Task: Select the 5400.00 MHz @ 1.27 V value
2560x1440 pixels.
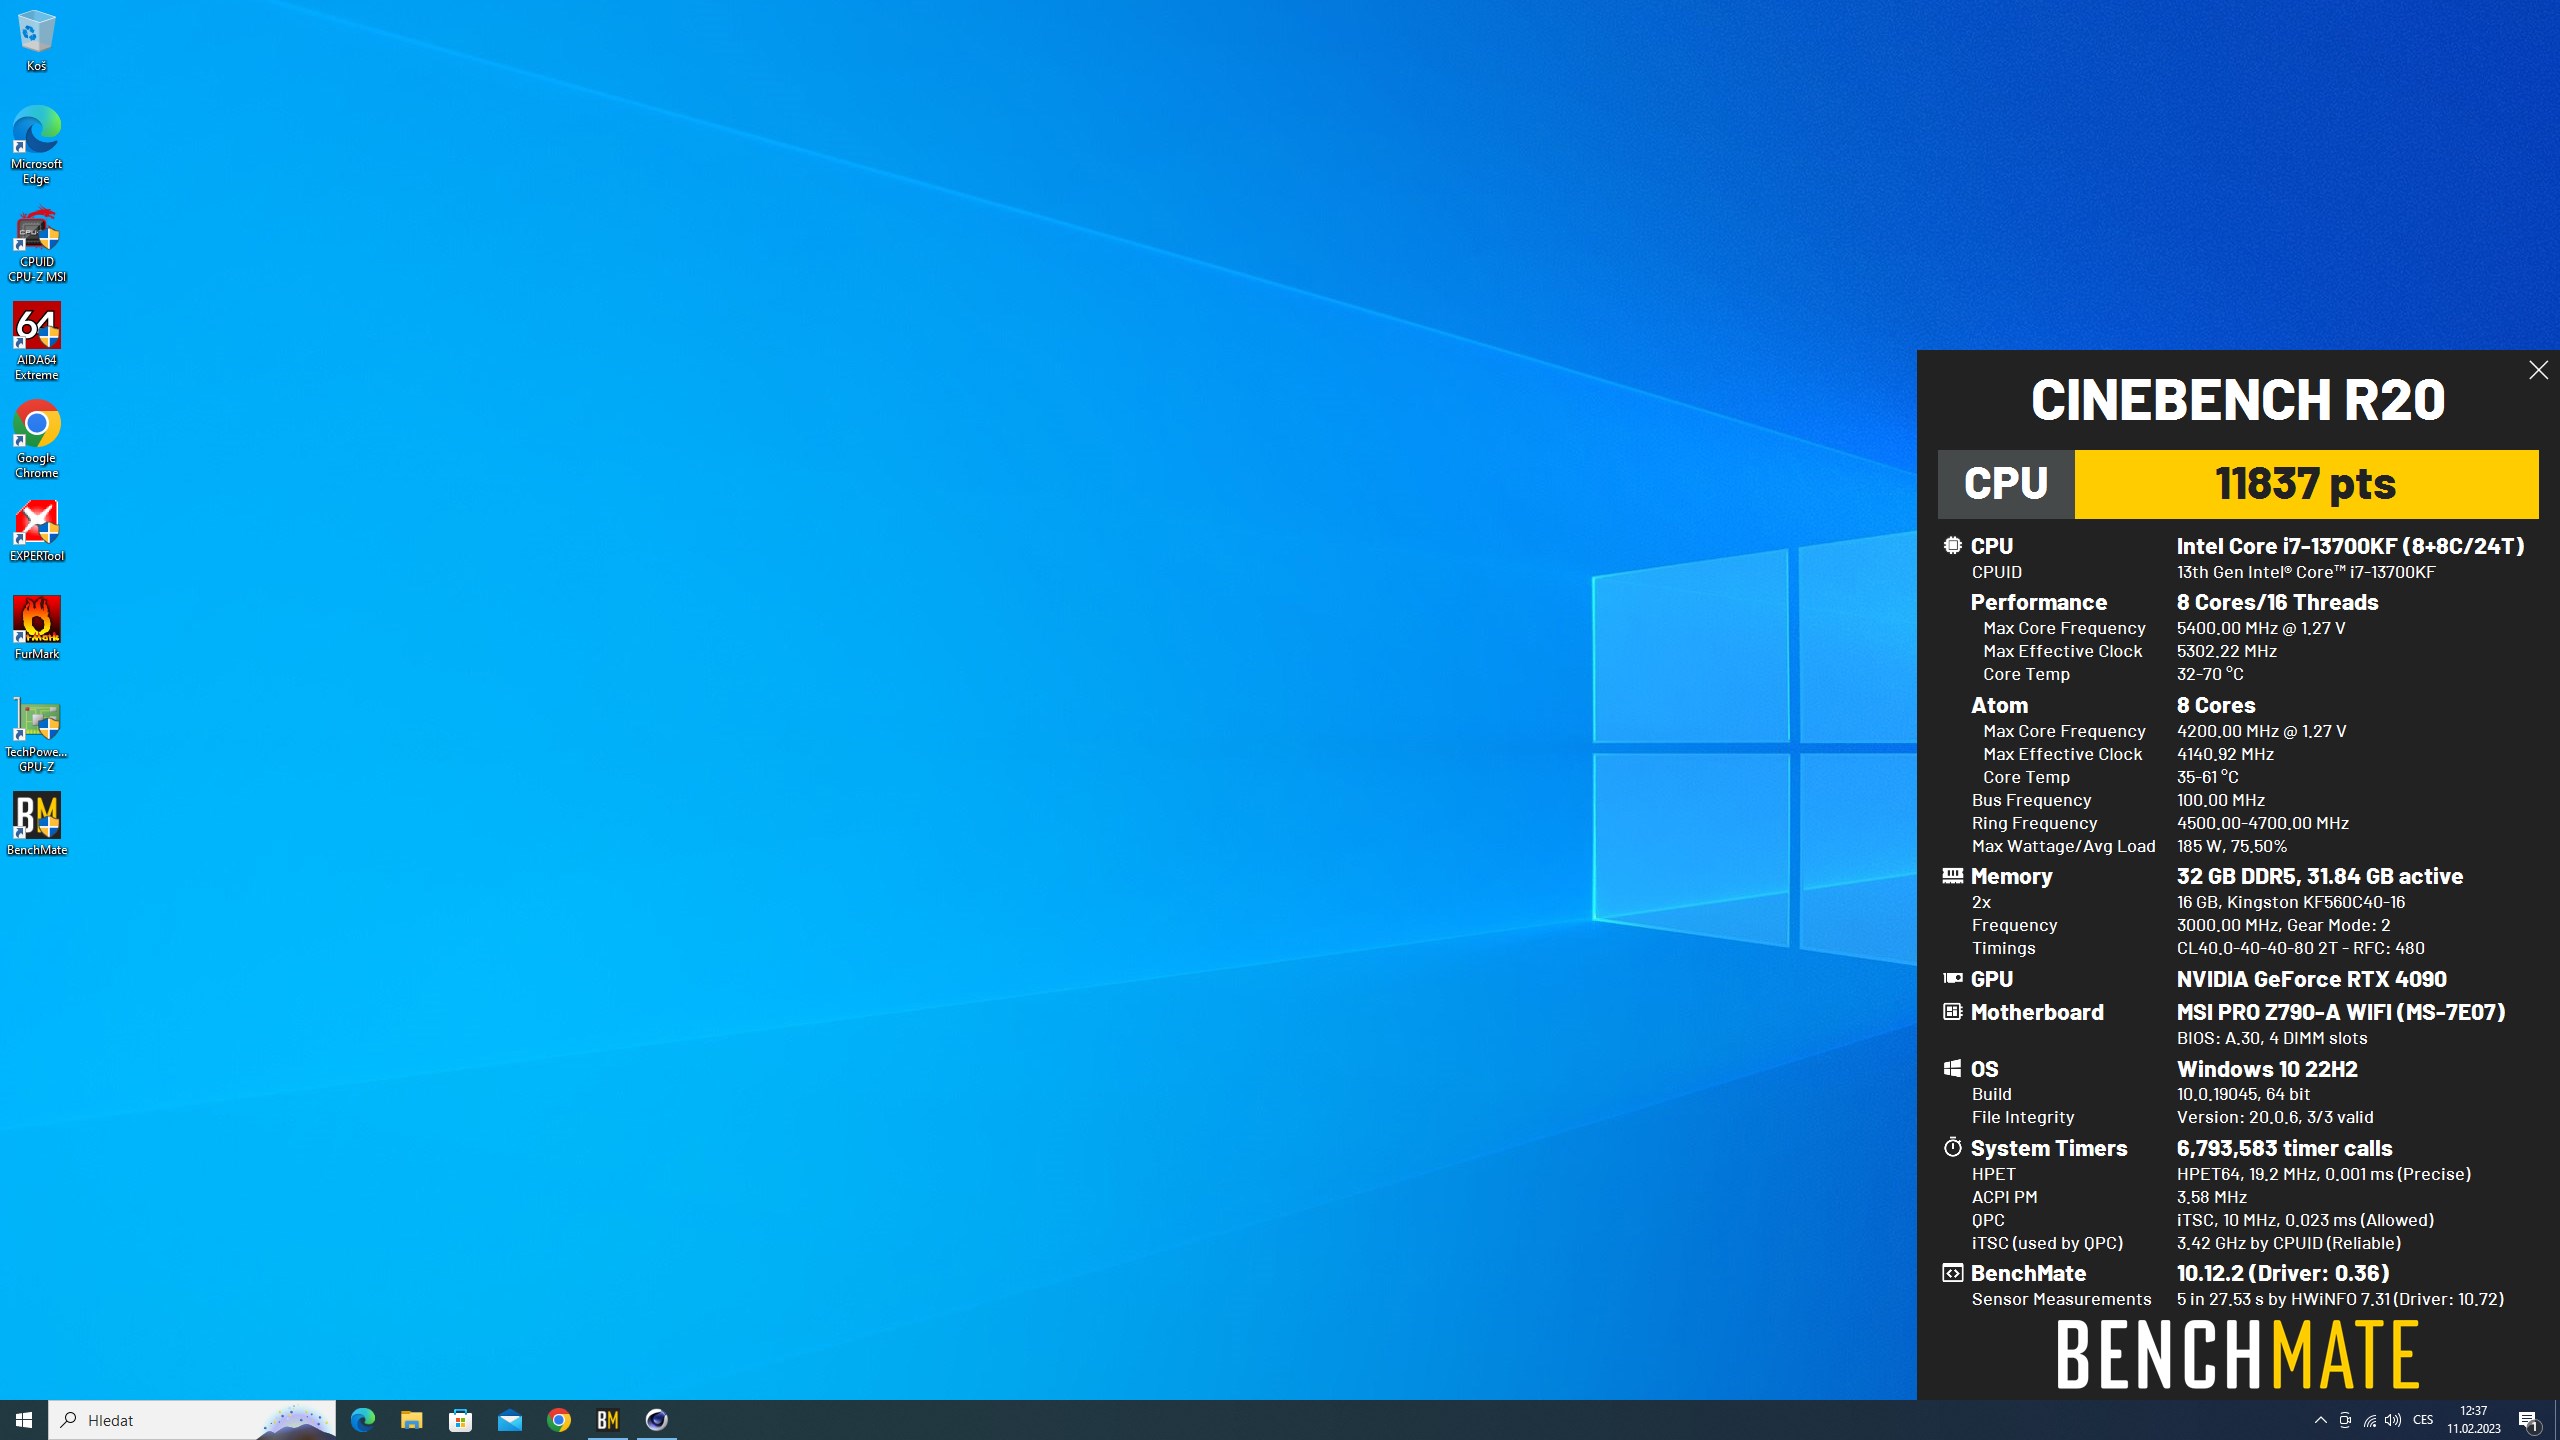Action: coord(2261,628)
